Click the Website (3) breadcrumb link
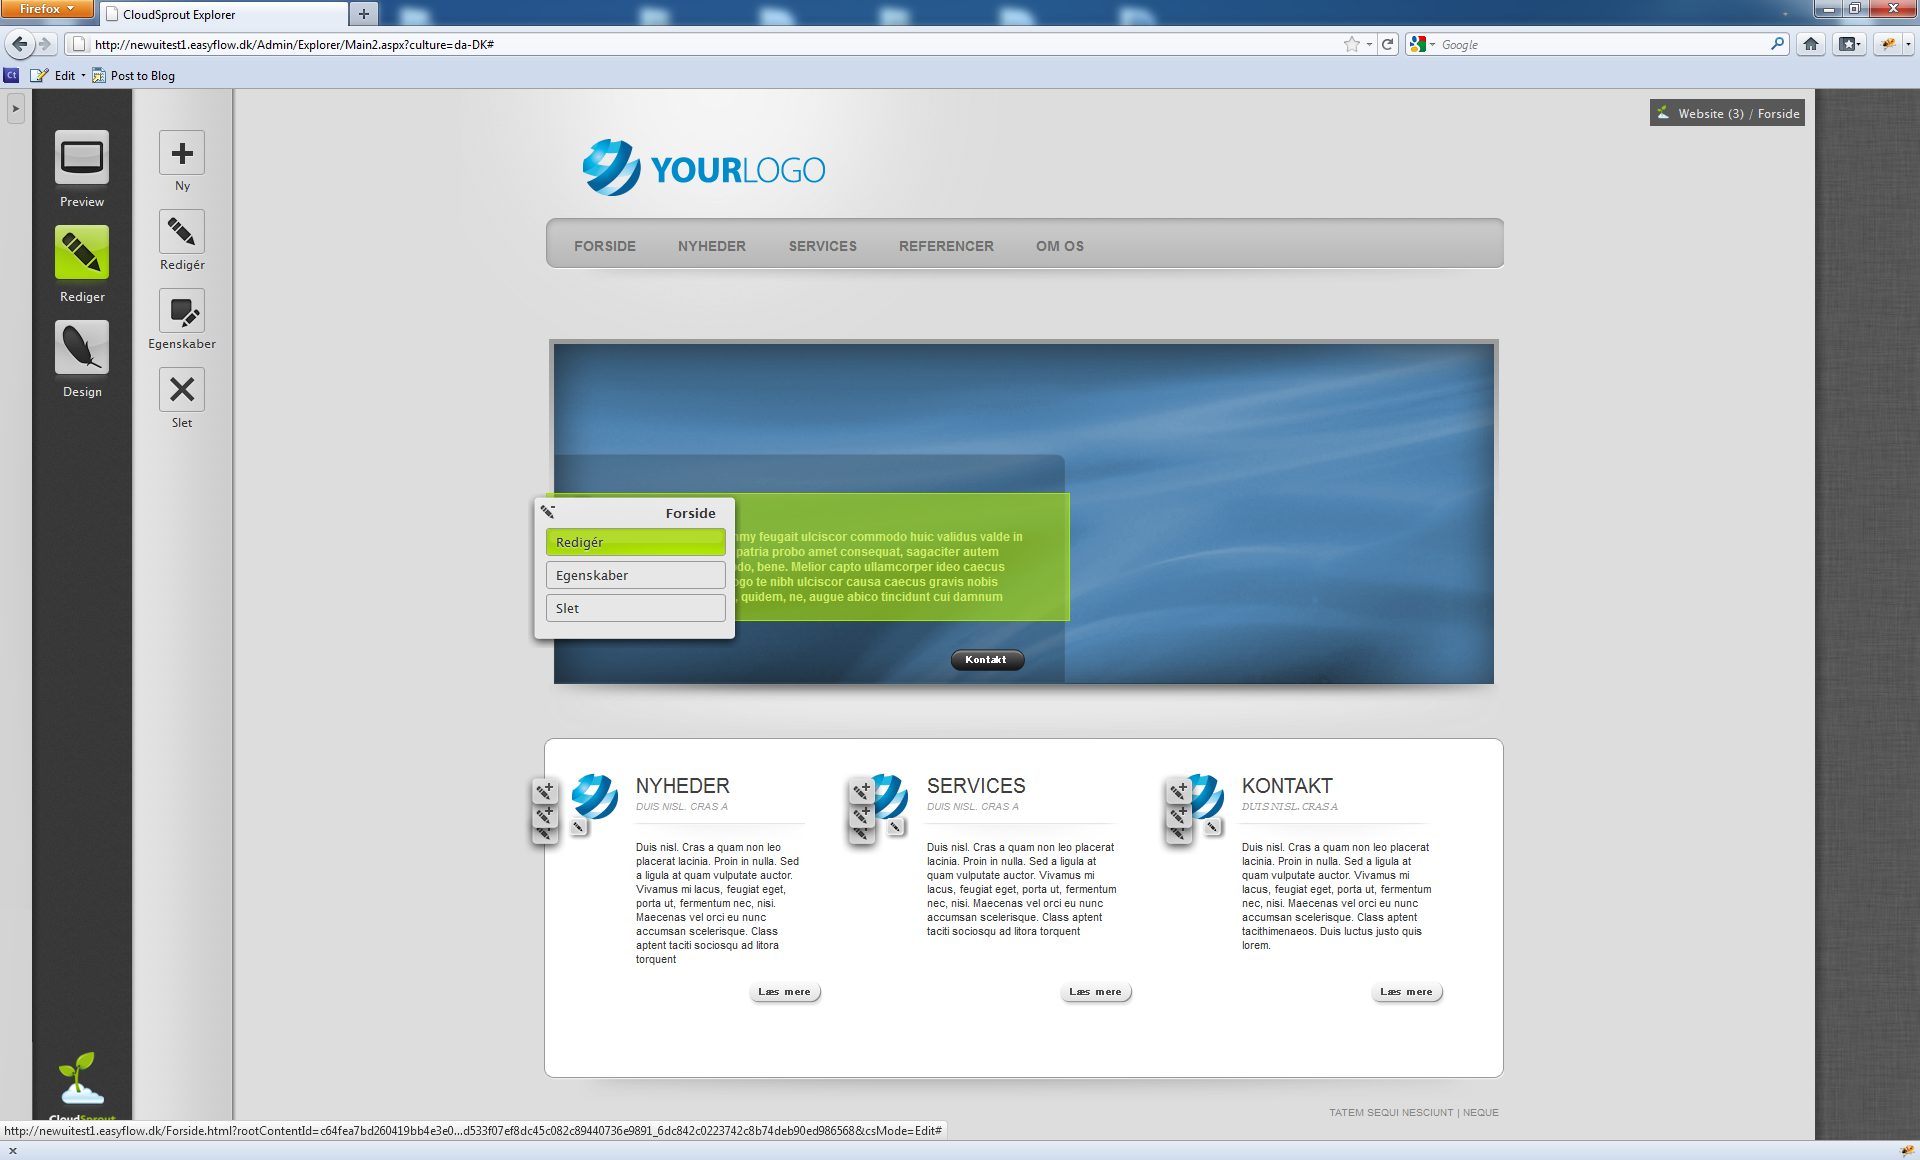The height and width of the screenshot is (1160, 1920). coord(1710,114)
